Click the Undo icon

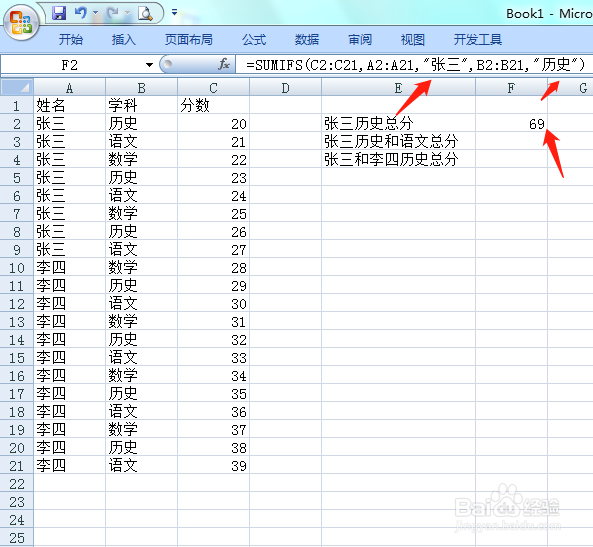(x=81, y=13)
